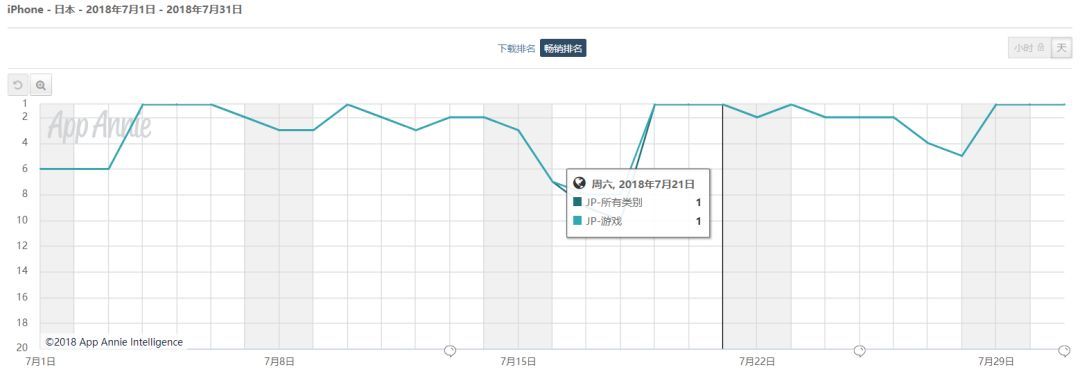
Task: Reset the chart zoom with the undo icon
Action: click(x=18, y=85)
